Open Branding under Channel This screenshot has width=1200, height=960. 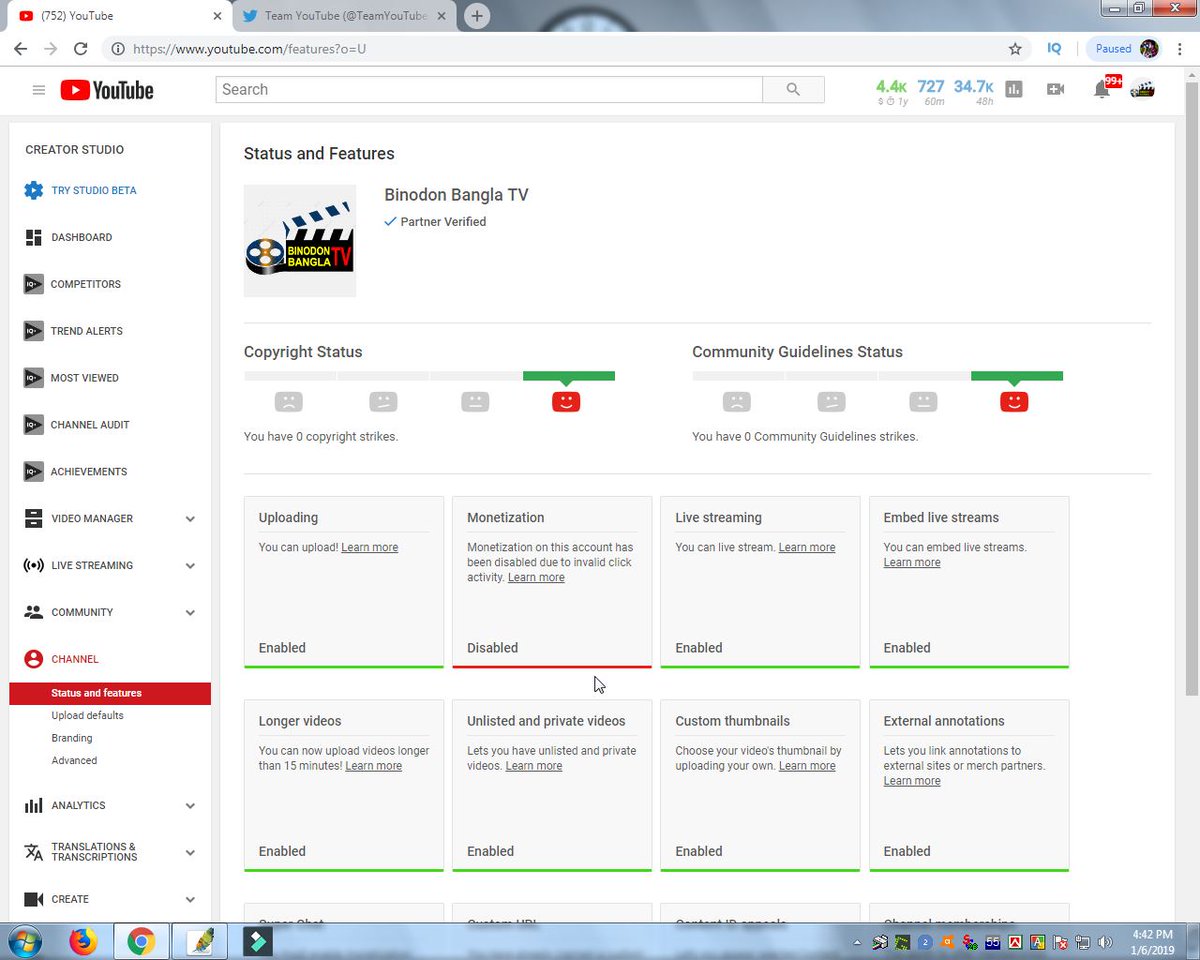[x=72, y=738]
